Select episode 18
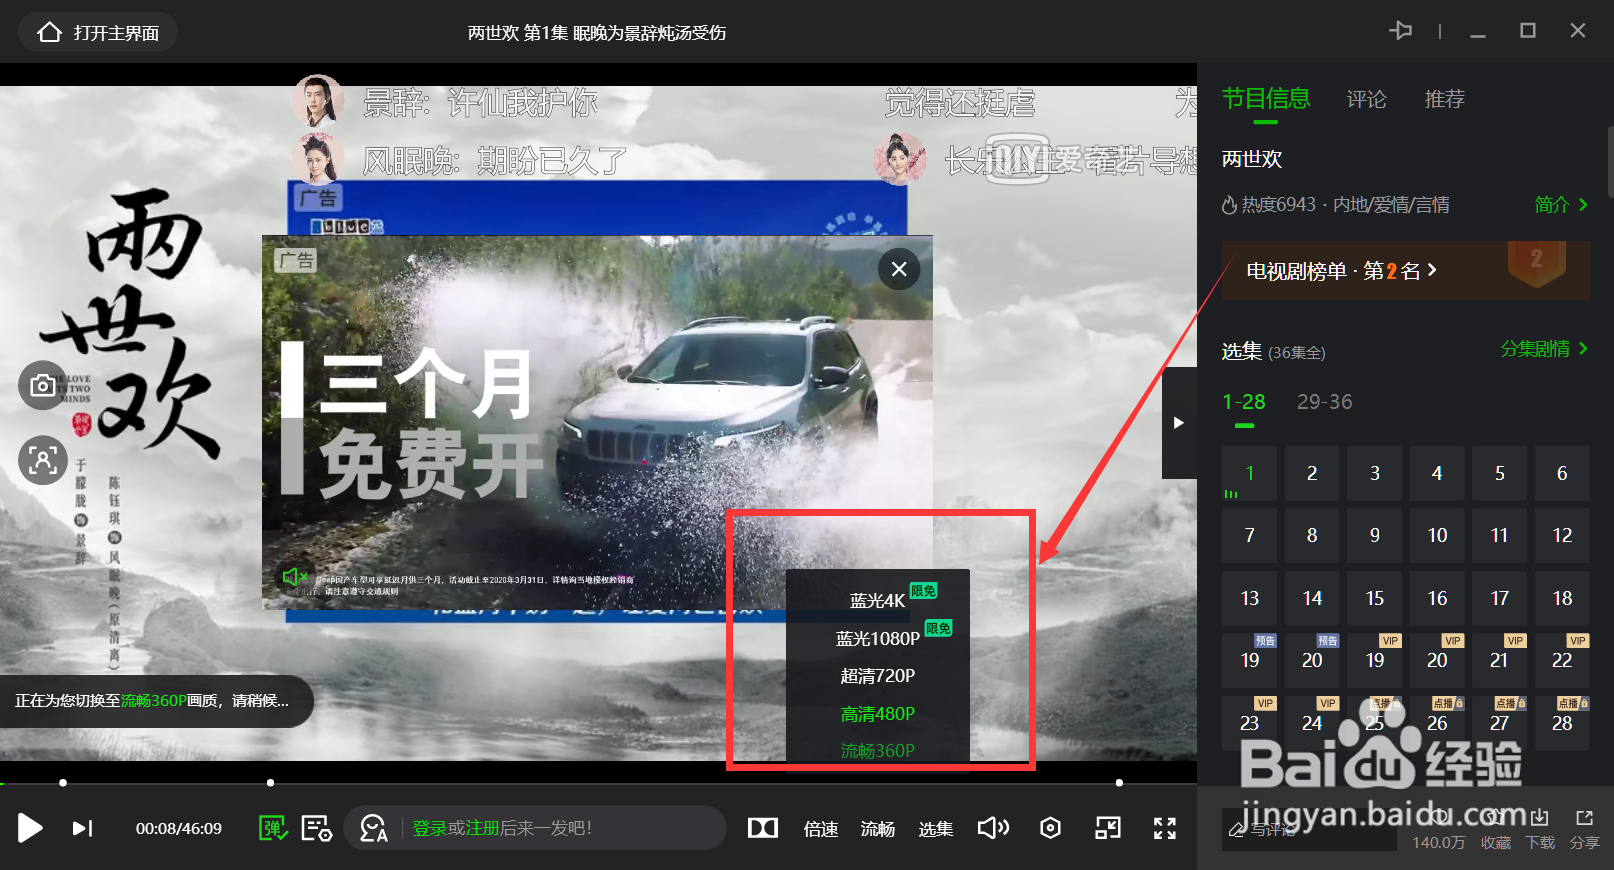 (x=1562, y=598)
